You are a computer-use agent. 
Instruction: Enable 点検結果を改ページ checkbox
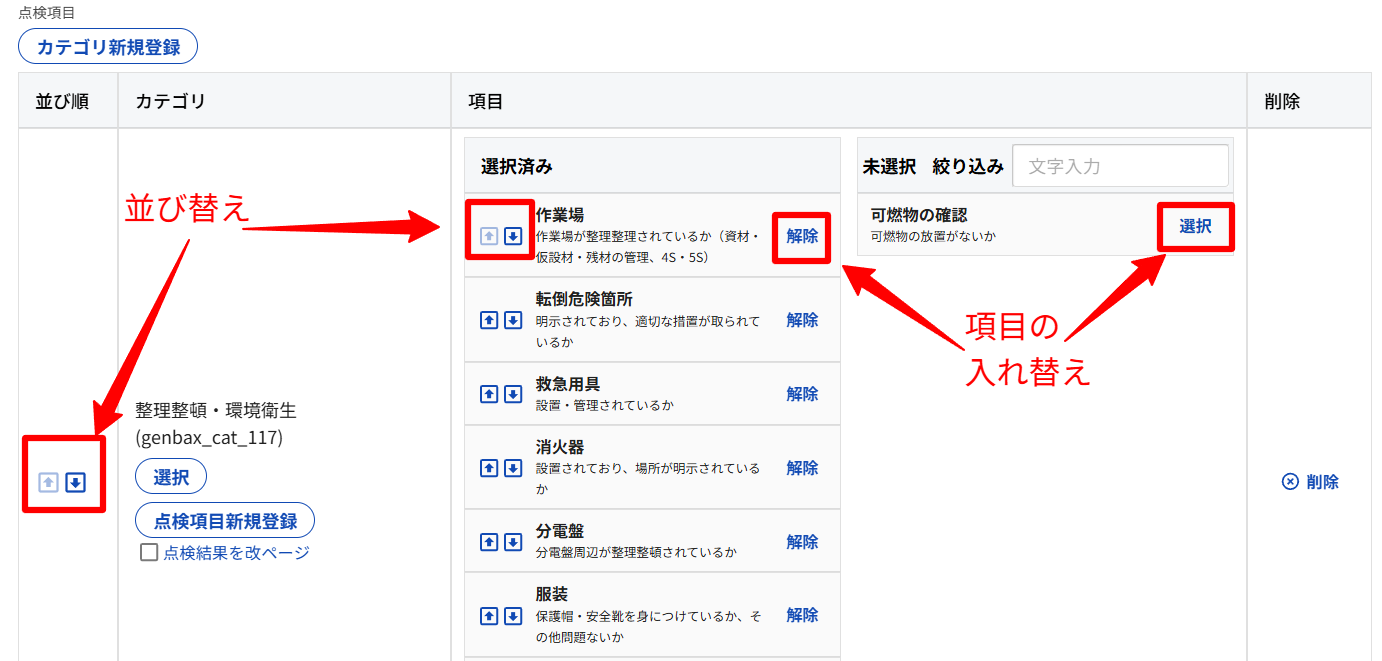pos(149,552)
